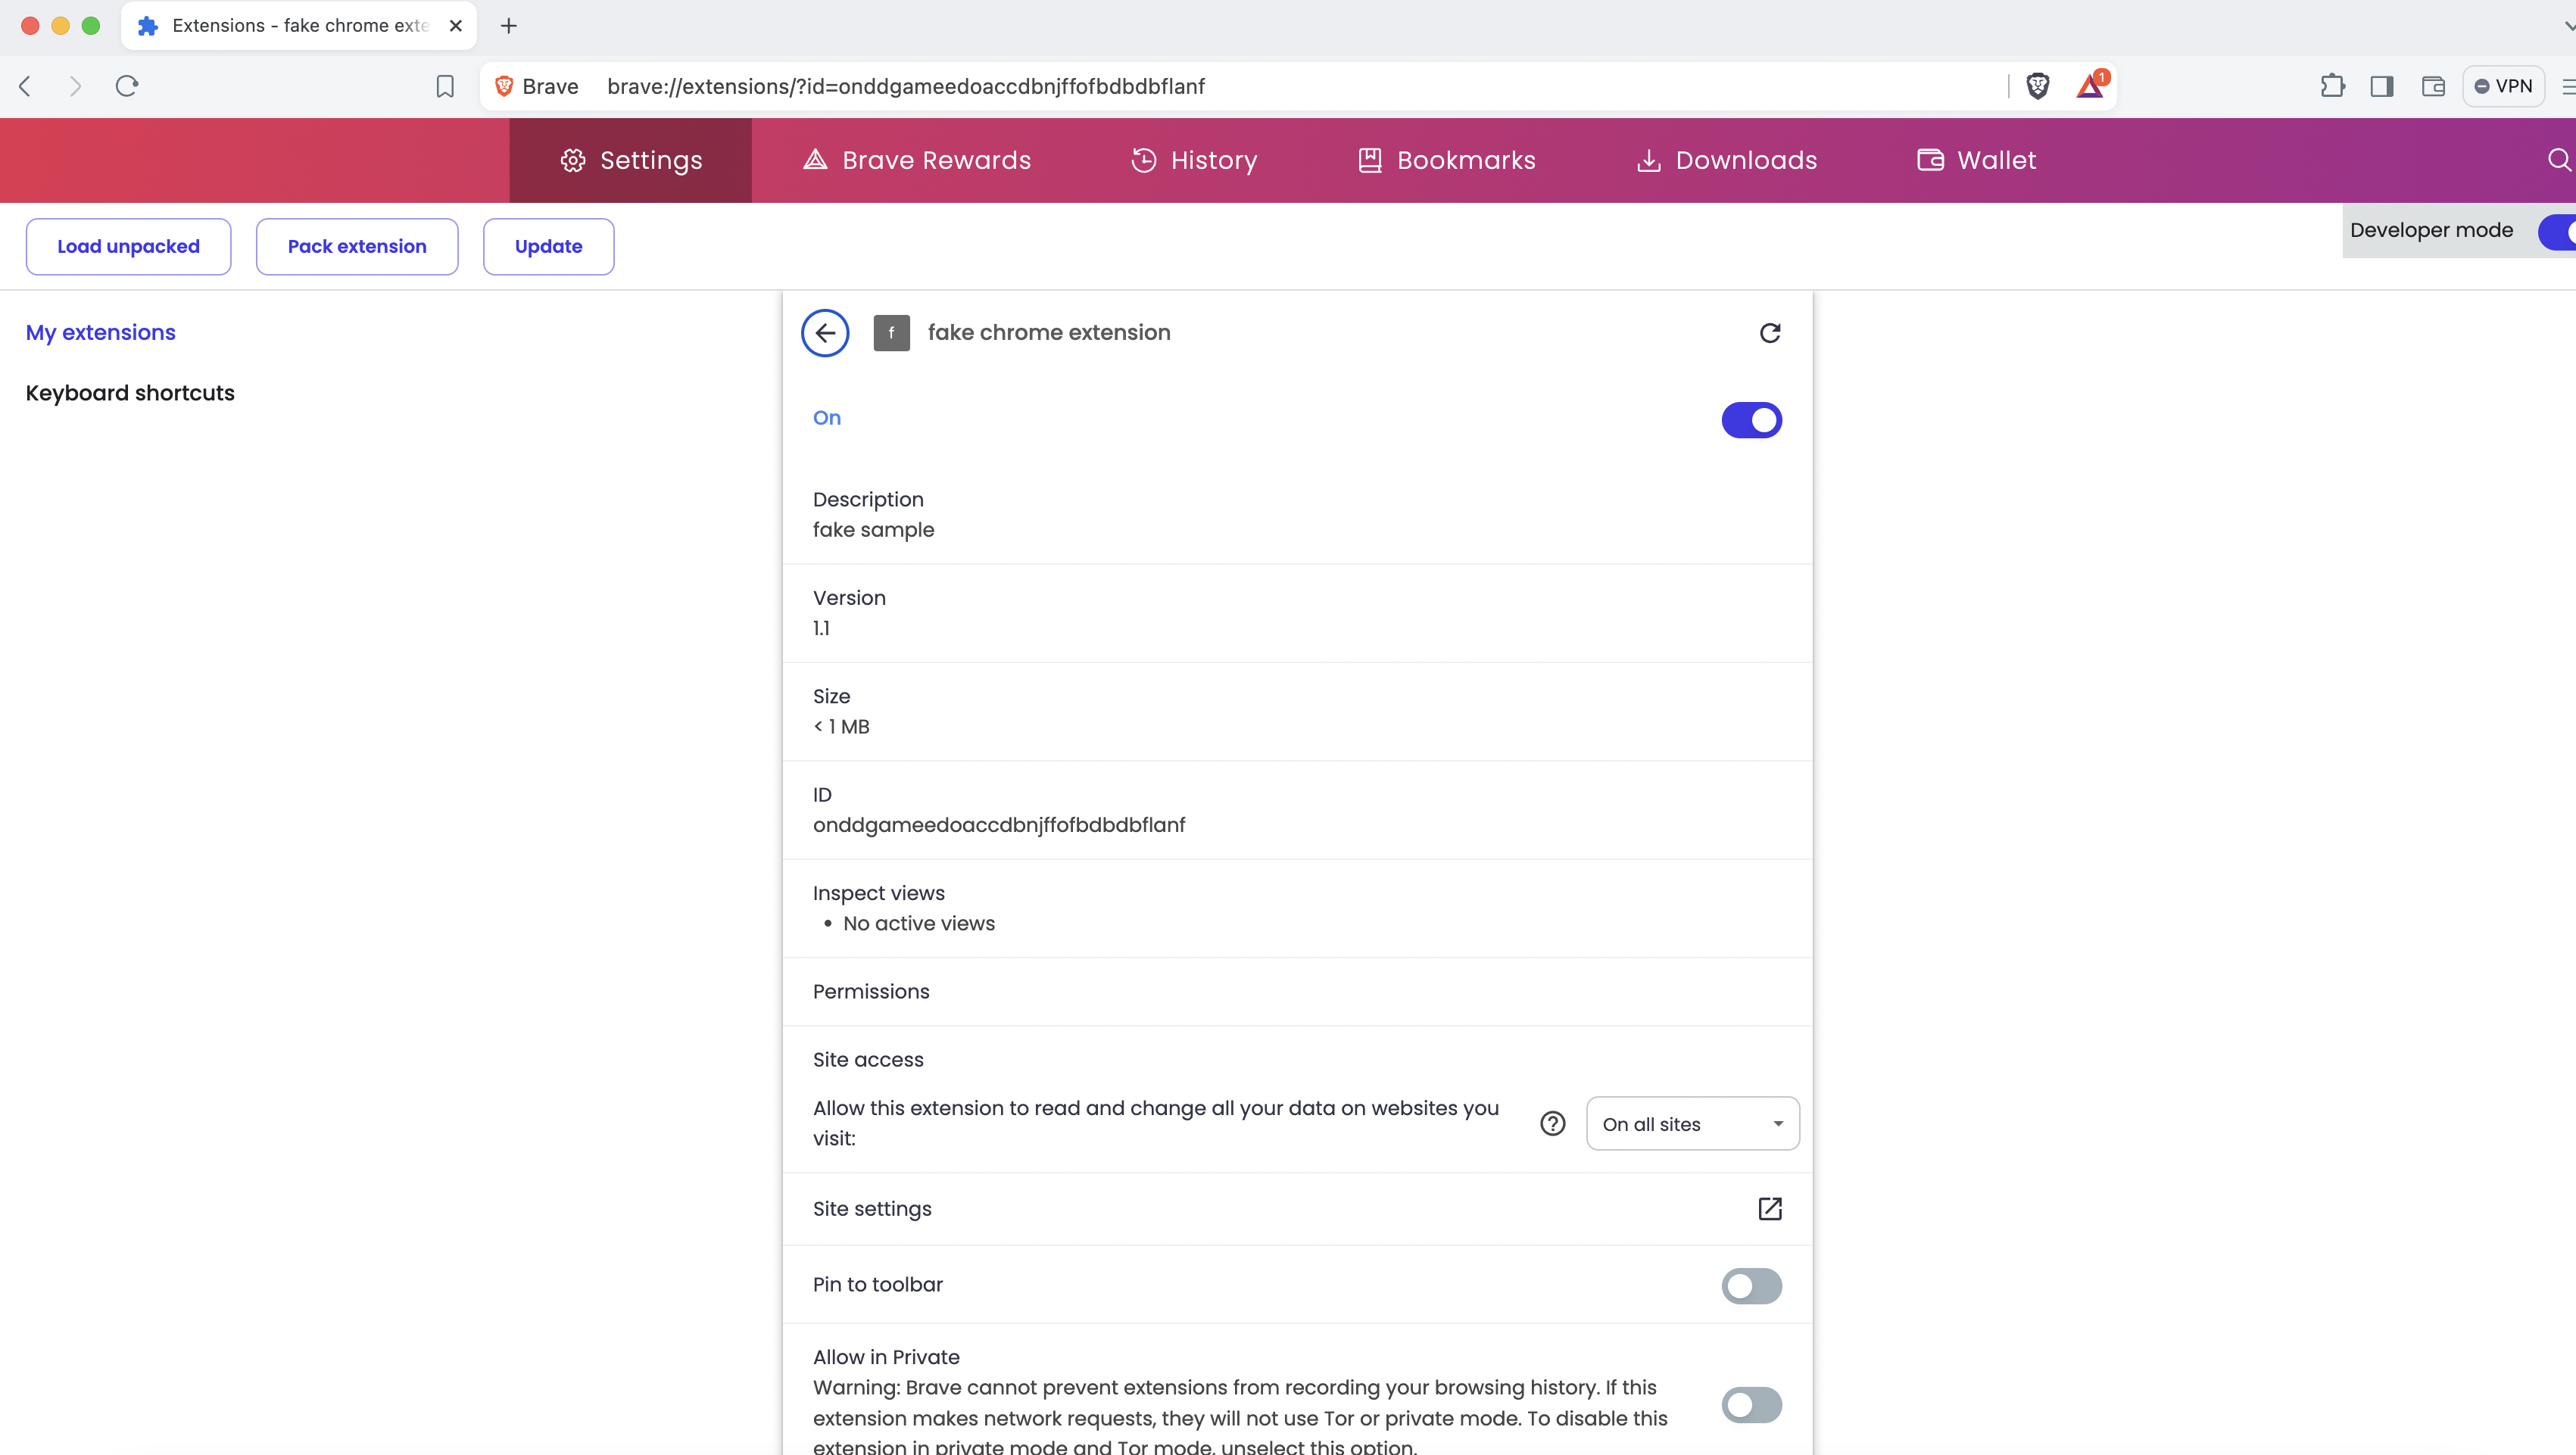This screenshot has height=1455, width=2576.
Task: Enable Pin to toolbar toggle
Action: (1751, 1286)
